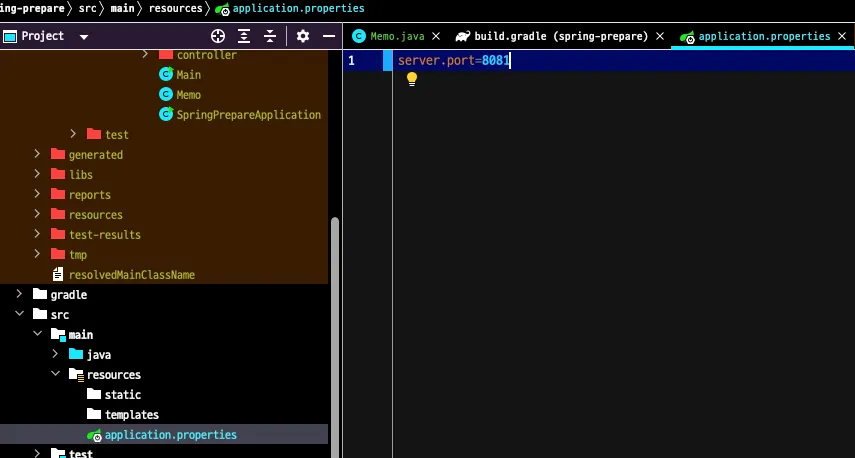Open Project panel settings gear
This screenshot has width=855, height=458.
pyautogui.click(x=303, y=36)
